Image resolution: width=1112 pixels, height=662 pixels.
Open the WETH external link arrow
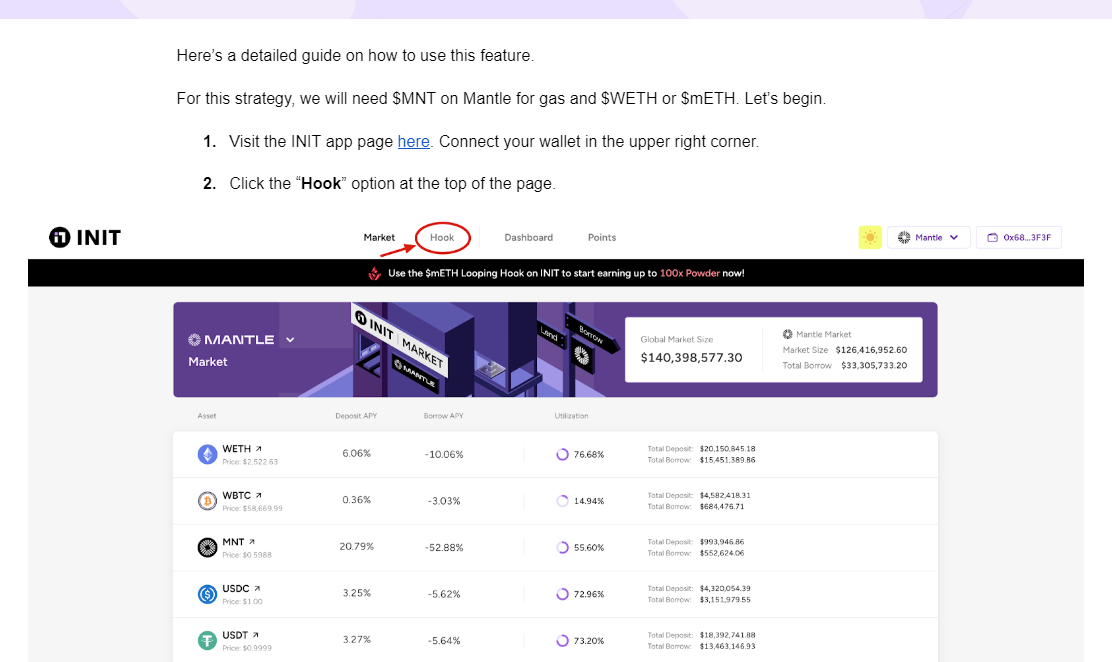(259, 448)
